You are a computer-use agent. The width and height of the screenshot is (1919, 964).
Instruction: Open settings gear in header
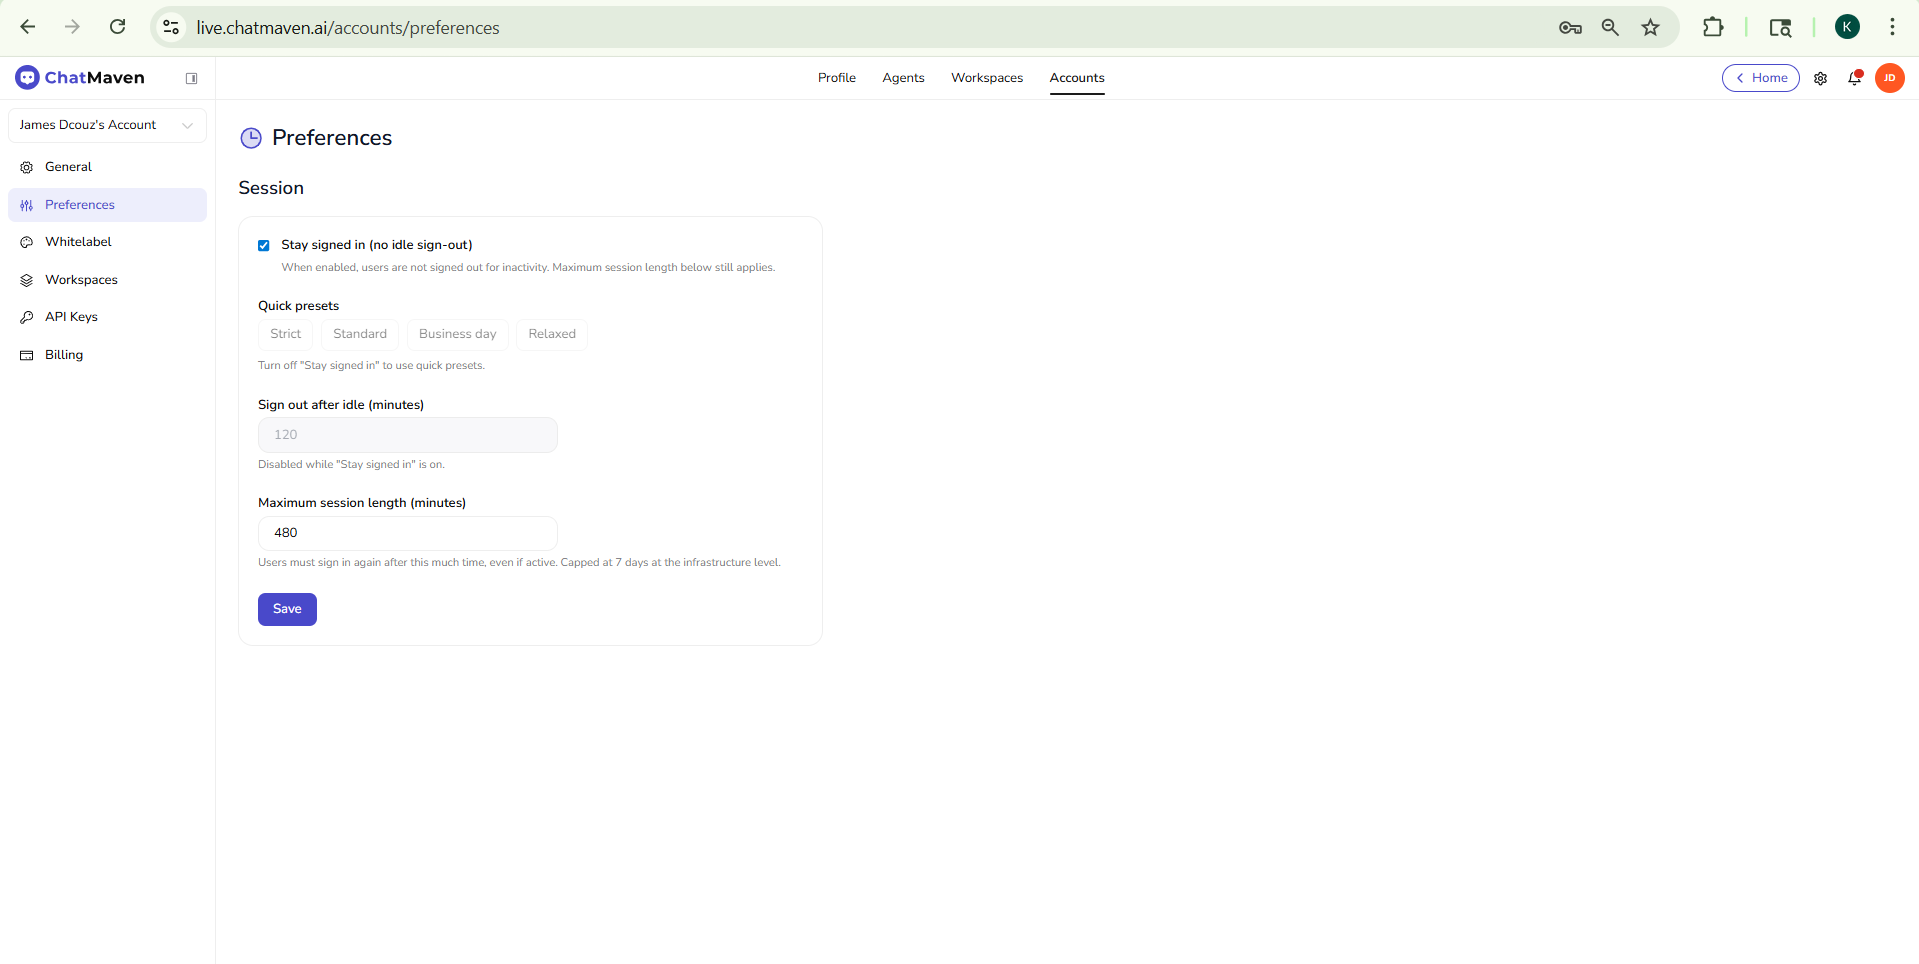coord(1820,78)
